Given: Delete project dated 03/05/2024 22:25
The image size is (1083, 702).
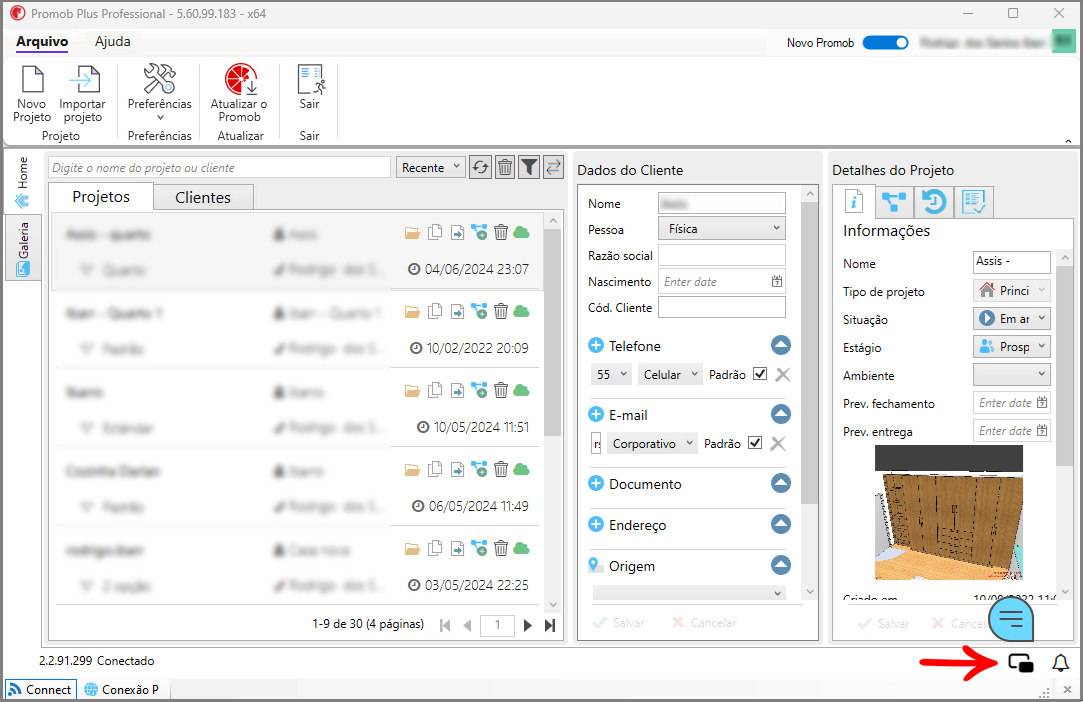Looking at the screenshot, I should [501, 549].
